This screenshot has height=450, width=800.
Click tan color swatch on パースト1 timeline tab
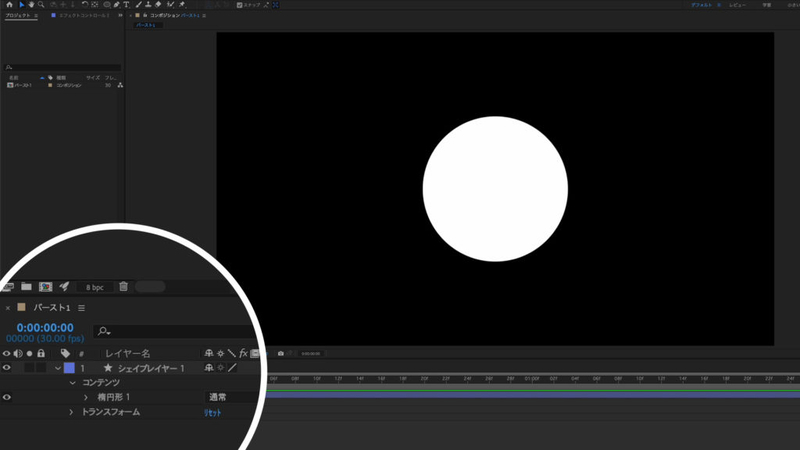click(x=21, y=307)
